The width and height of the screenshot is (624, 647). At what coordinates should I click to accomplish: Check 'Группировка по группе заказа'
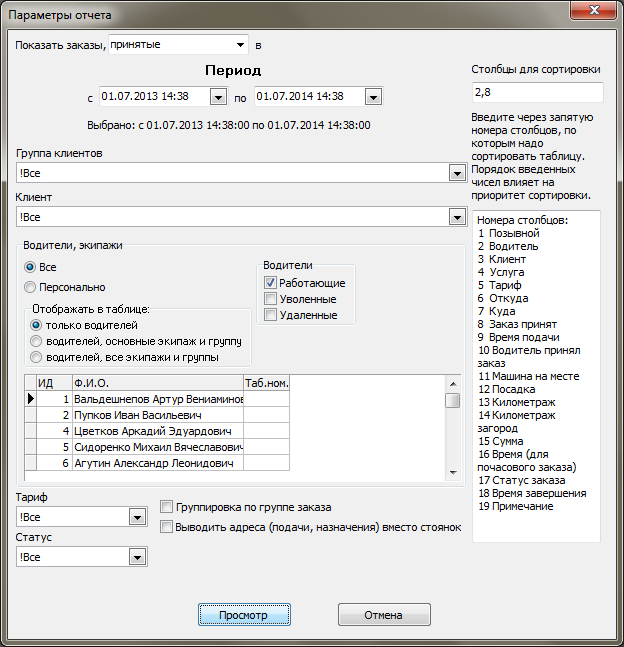point(167,507)
